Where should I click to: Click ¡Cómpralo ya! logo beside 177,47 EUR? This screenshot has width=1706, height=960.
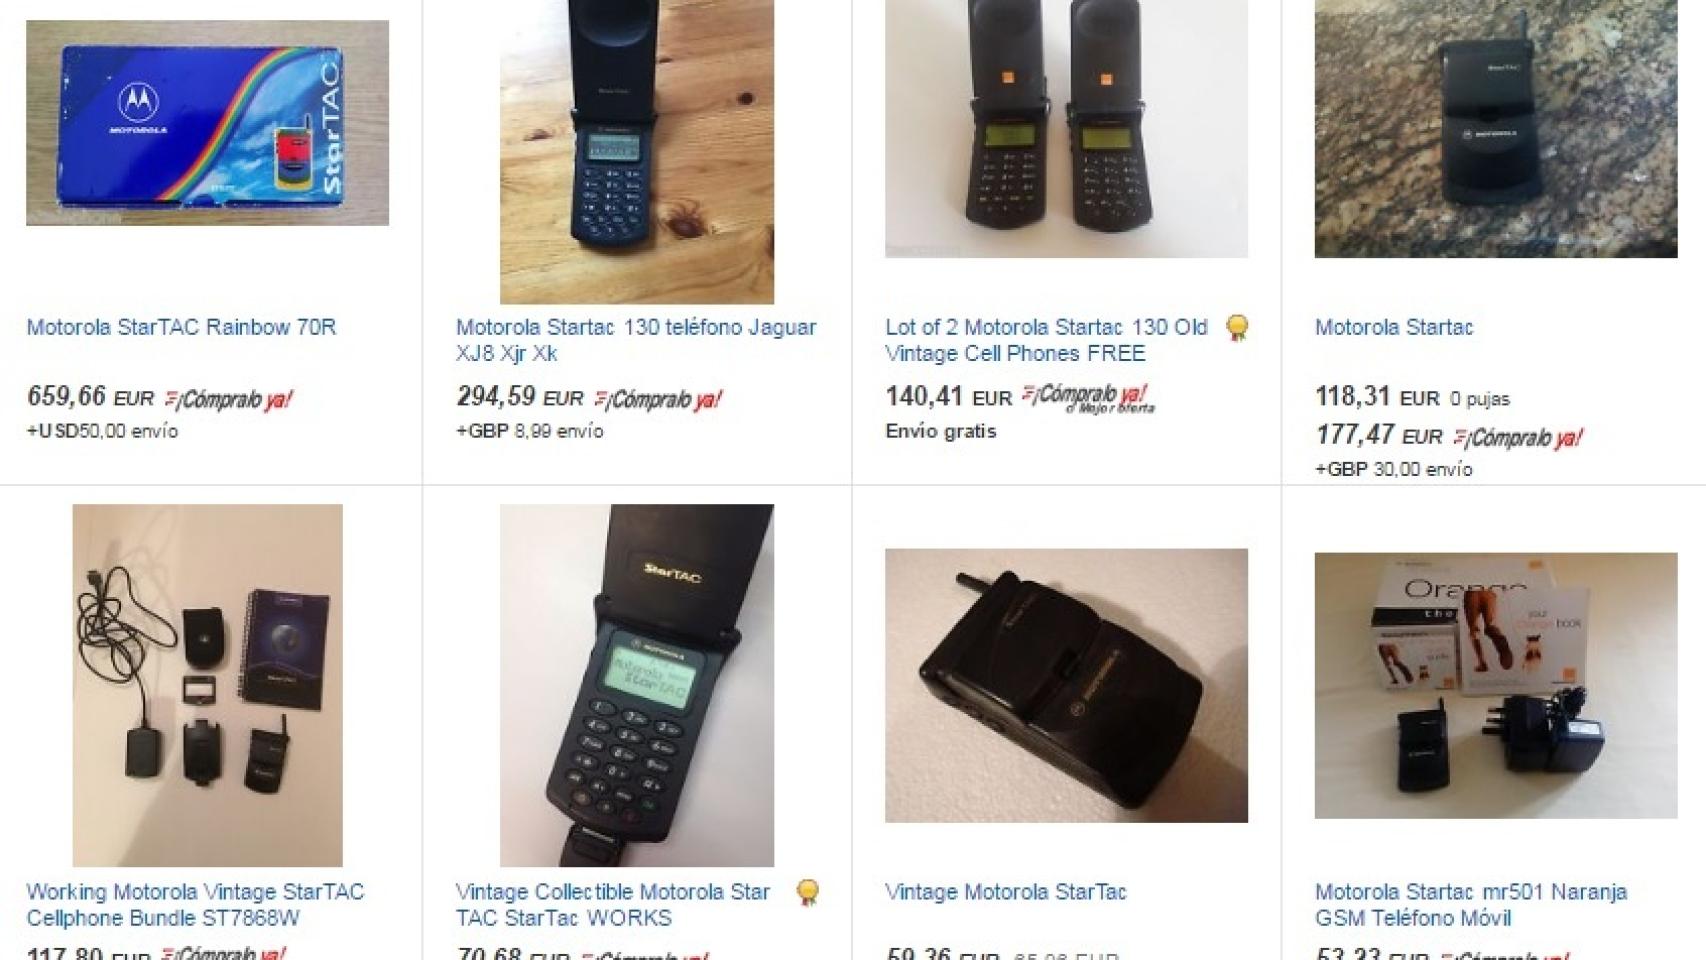click(x=1517, y=437)
